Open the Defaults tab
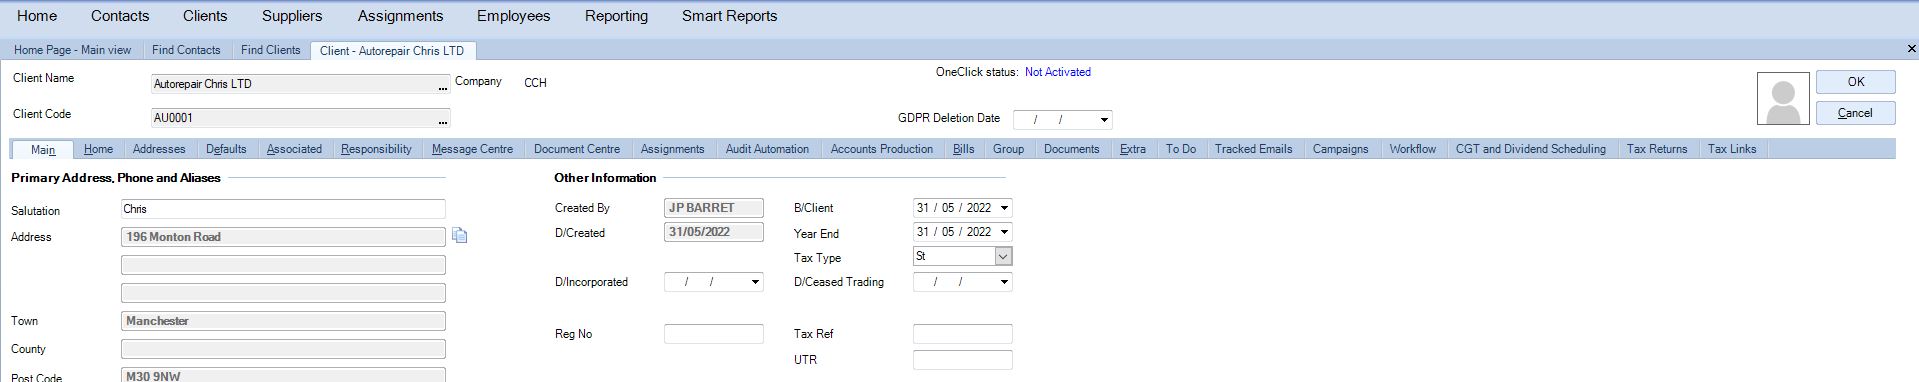 [226, 149]
